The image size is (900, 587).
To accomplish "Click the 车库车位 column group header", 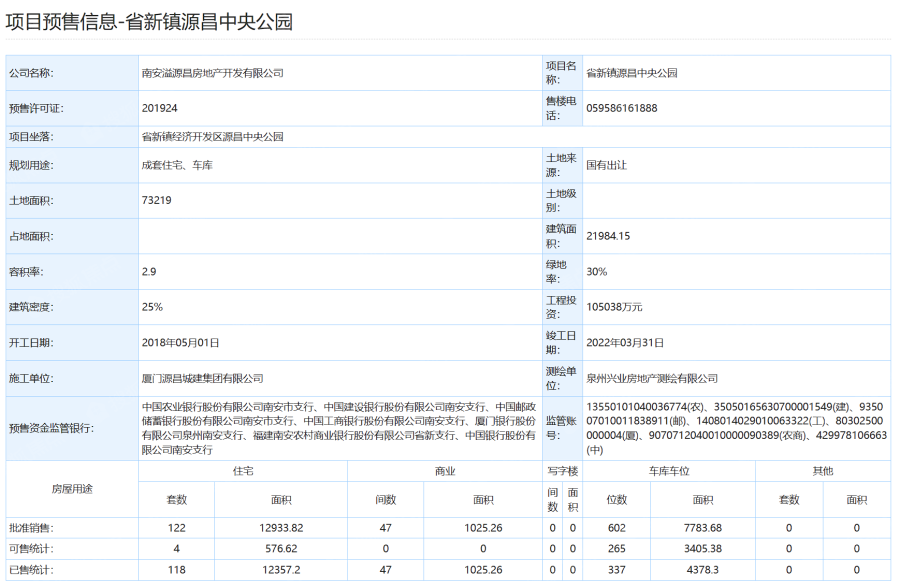I will point(669,471).
